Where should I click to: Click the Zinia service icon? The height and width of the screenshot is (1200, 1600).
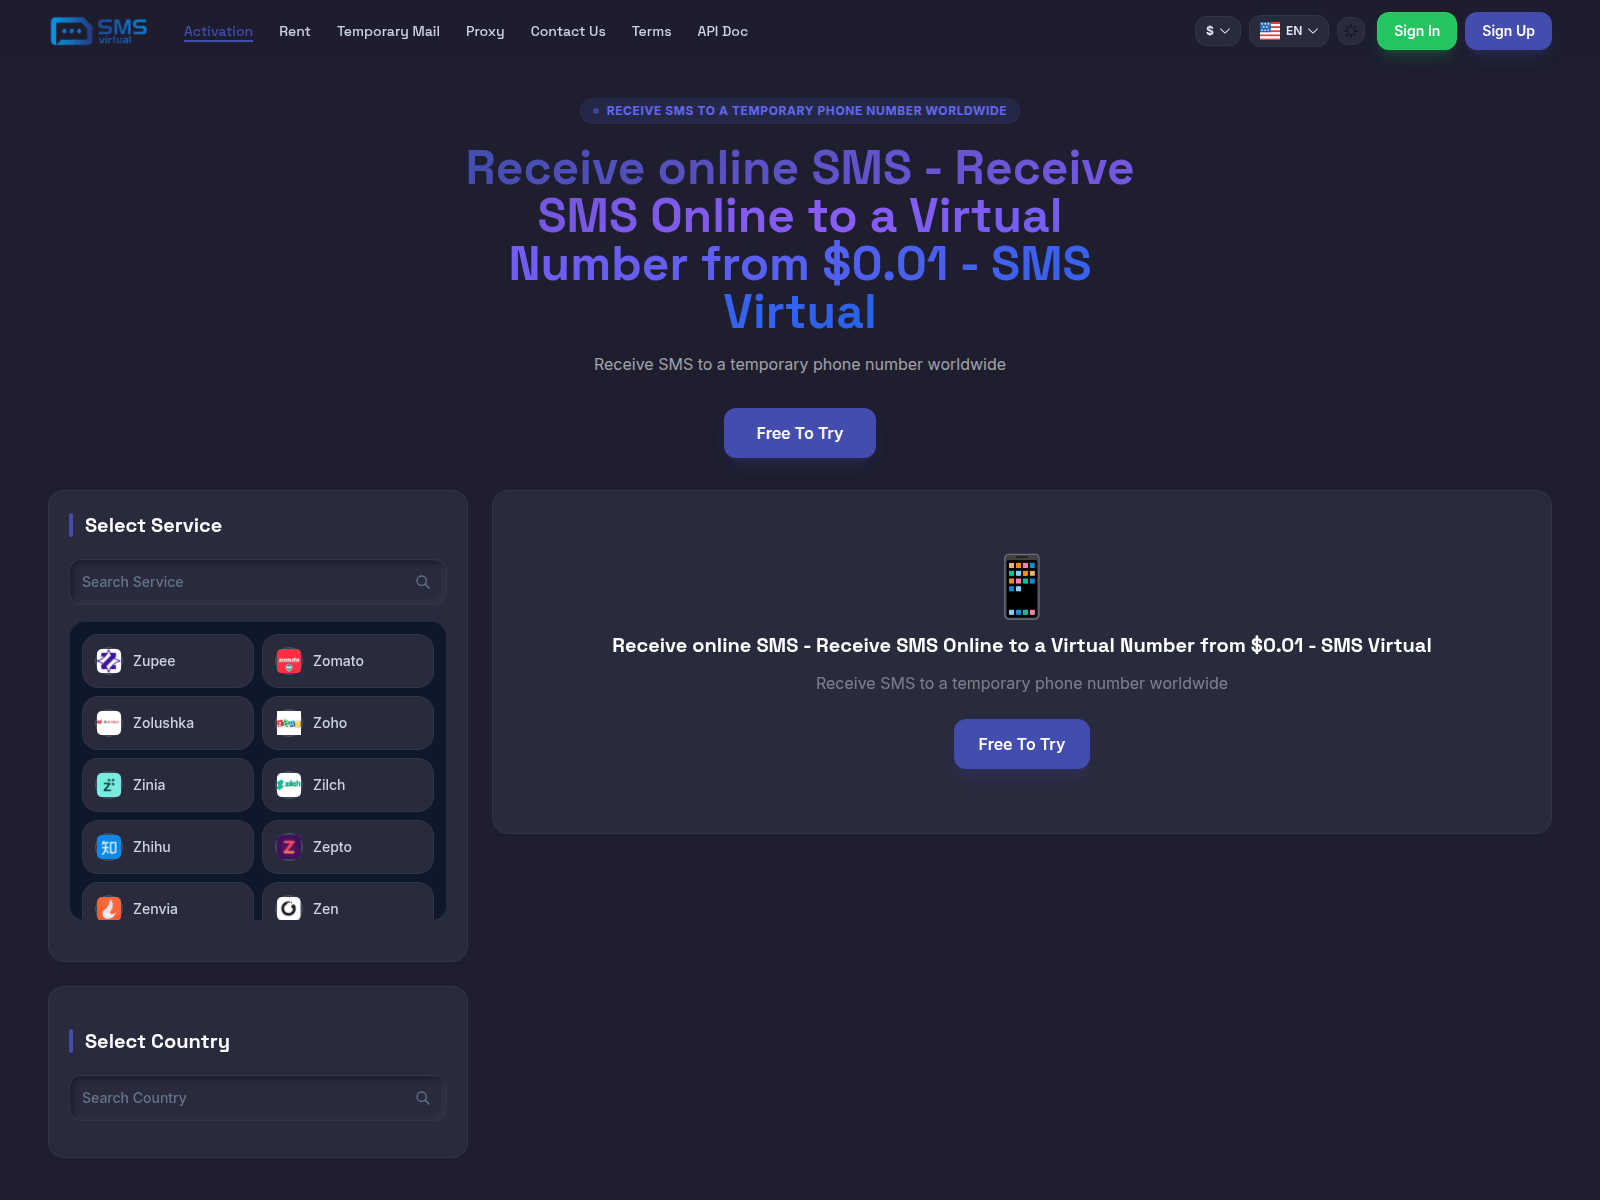click(109, 785)
